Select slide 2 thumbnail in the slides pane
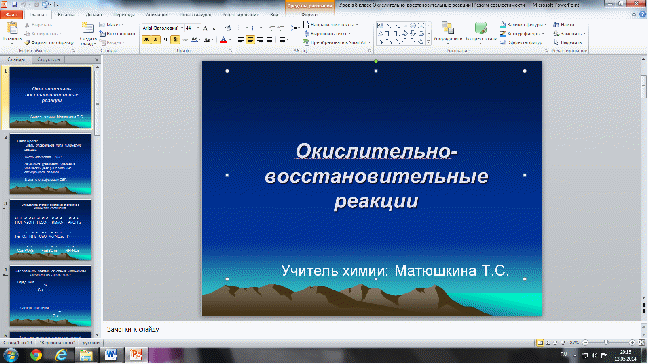Image resolution: width=648 pixels, height=364 pixels. click(x=50, y=164)
